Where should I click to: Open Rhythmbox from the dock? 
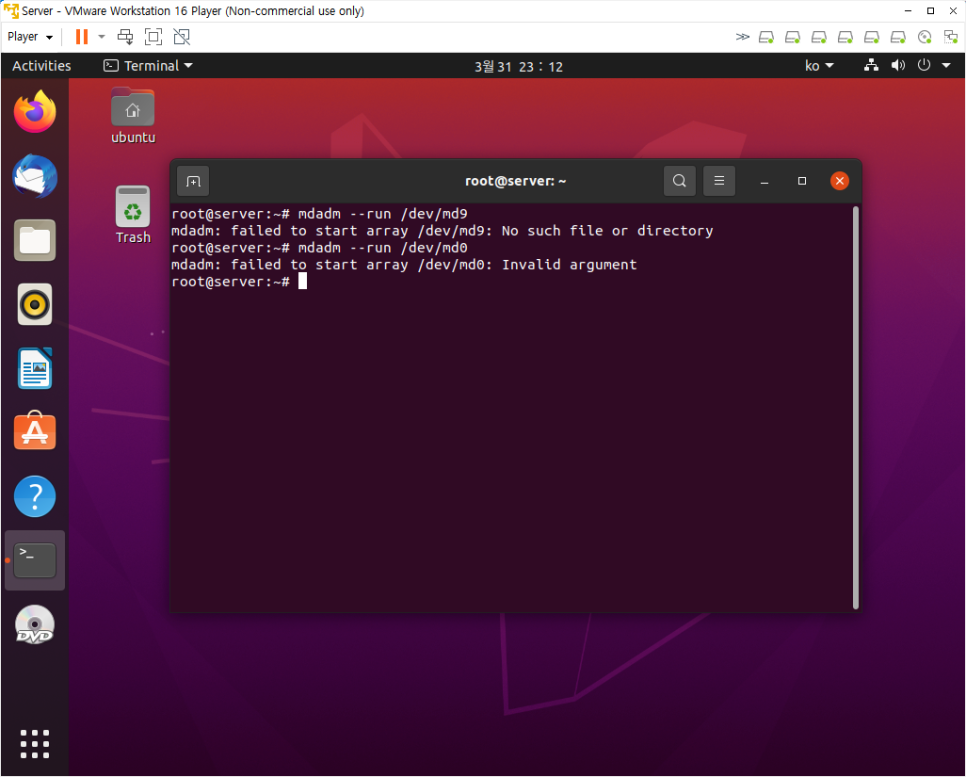tap(35, 304)
